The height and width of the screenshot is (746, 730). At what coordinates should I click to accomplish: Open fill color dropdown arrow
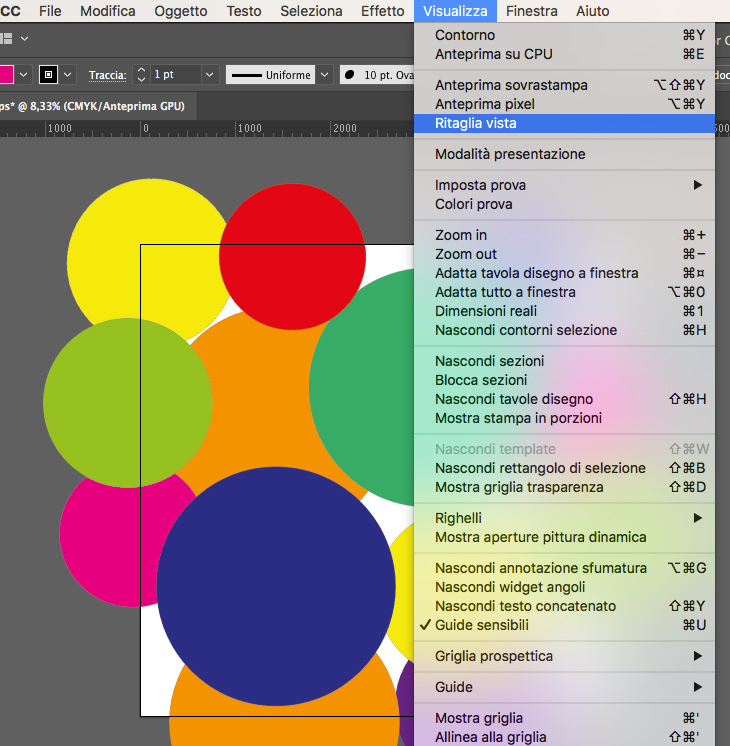(23, 75)
